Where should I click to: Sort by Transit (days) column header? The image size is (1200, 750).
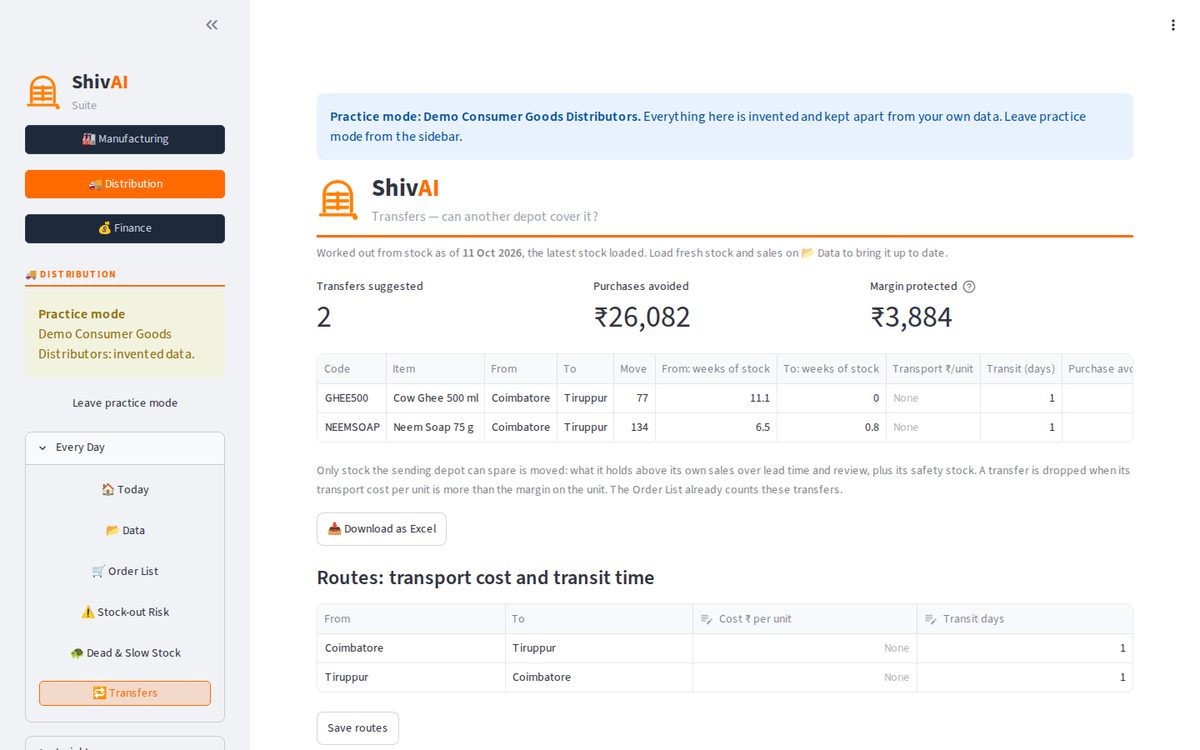[1021, 368]
